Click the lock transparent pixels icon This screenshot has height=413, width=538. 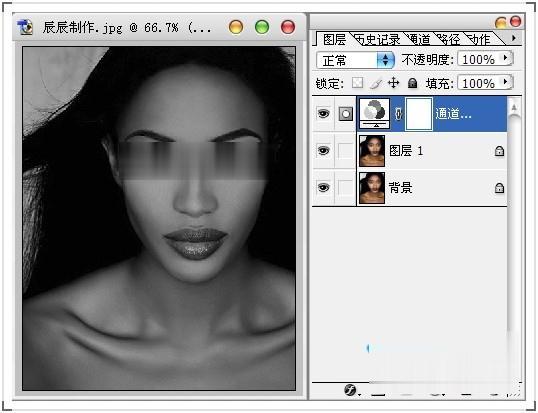[358, 83]
